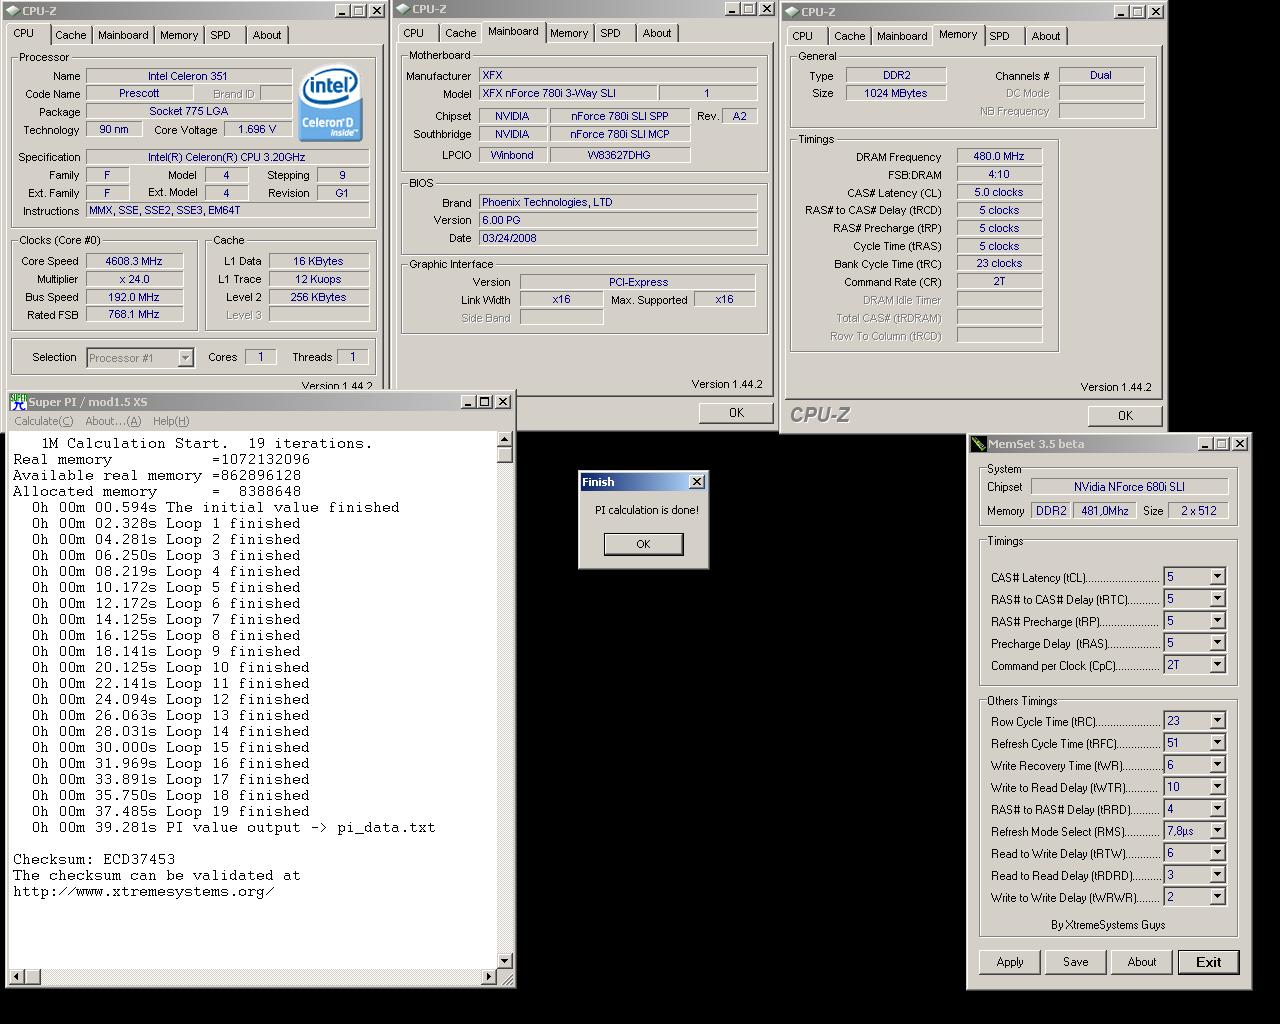Viewport: 1280px width, 1024px height.
Task: Open RAS# Precharge (tRP) dropdown in MemSet
Action: tap(1217, 621)
